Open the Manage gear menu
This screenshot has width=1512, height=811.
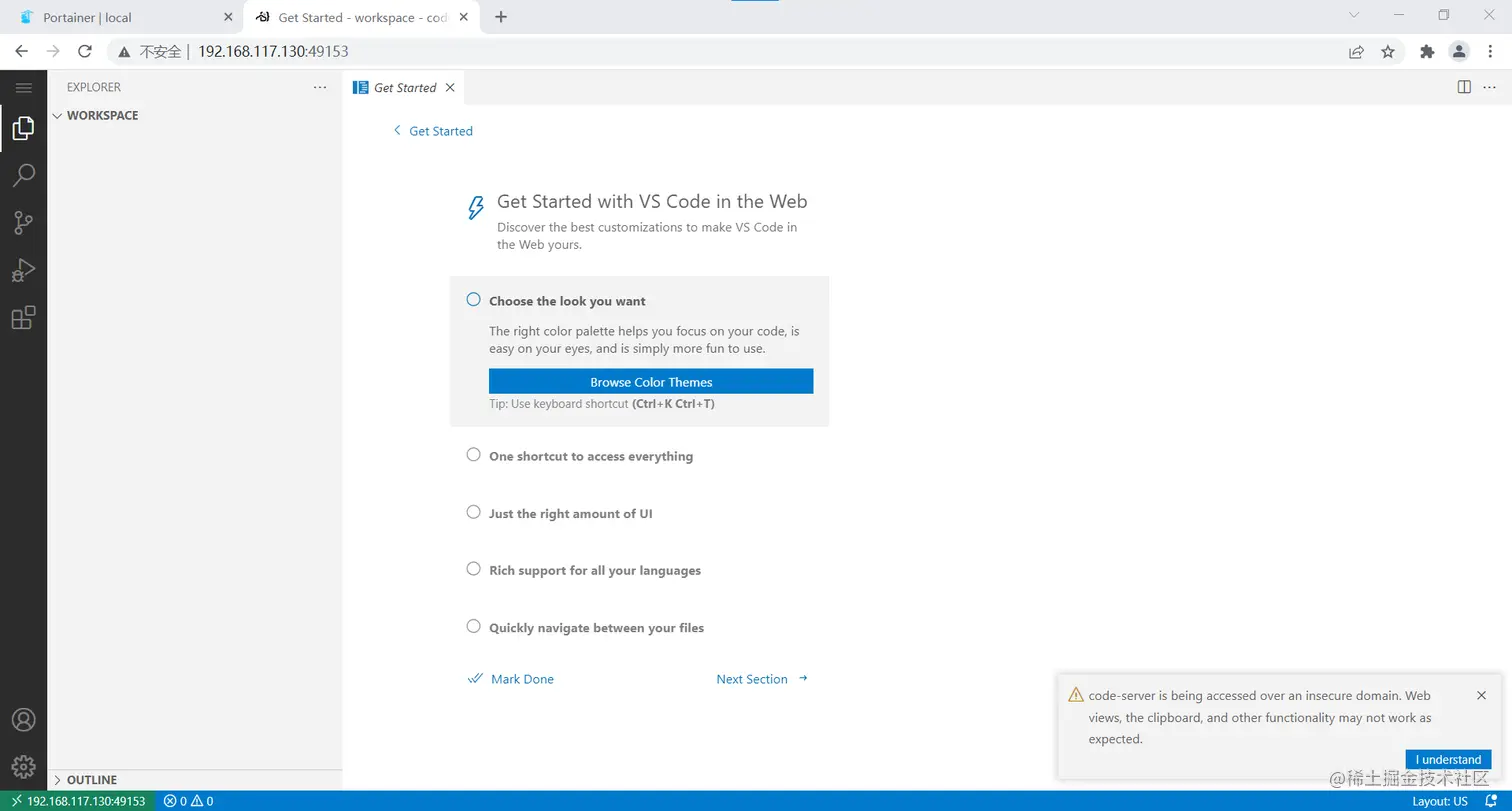[23, 766]
